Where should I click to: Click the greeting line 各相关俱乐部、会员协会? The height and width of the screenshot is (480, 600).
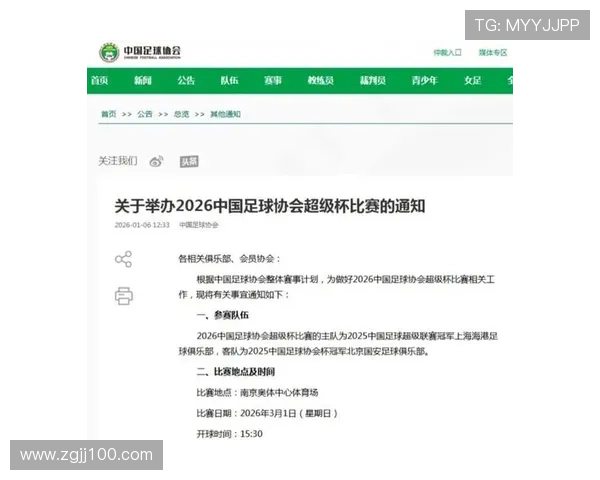(230, 259)
